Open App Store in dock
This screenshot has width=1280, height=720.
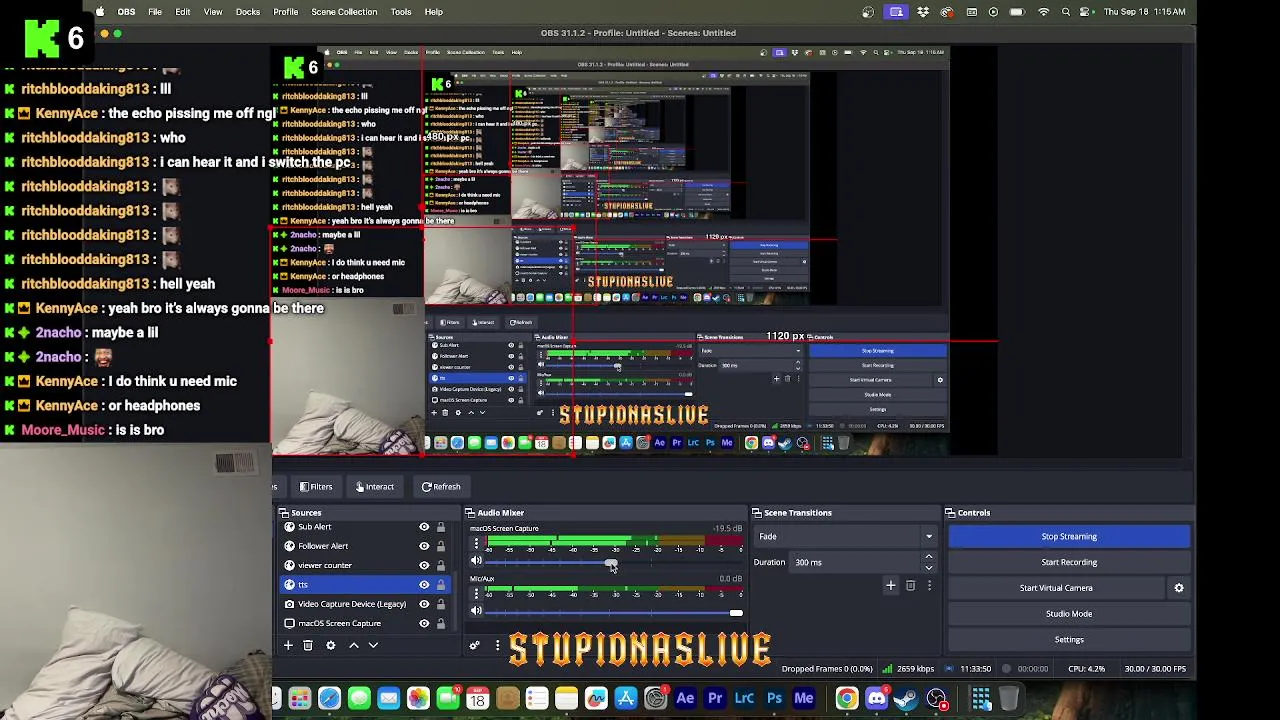pos(626,698)
